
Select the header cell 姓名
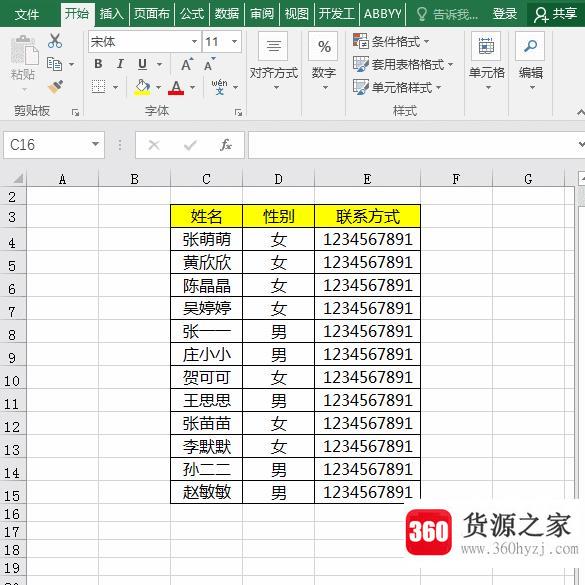[x=206, y=216]
